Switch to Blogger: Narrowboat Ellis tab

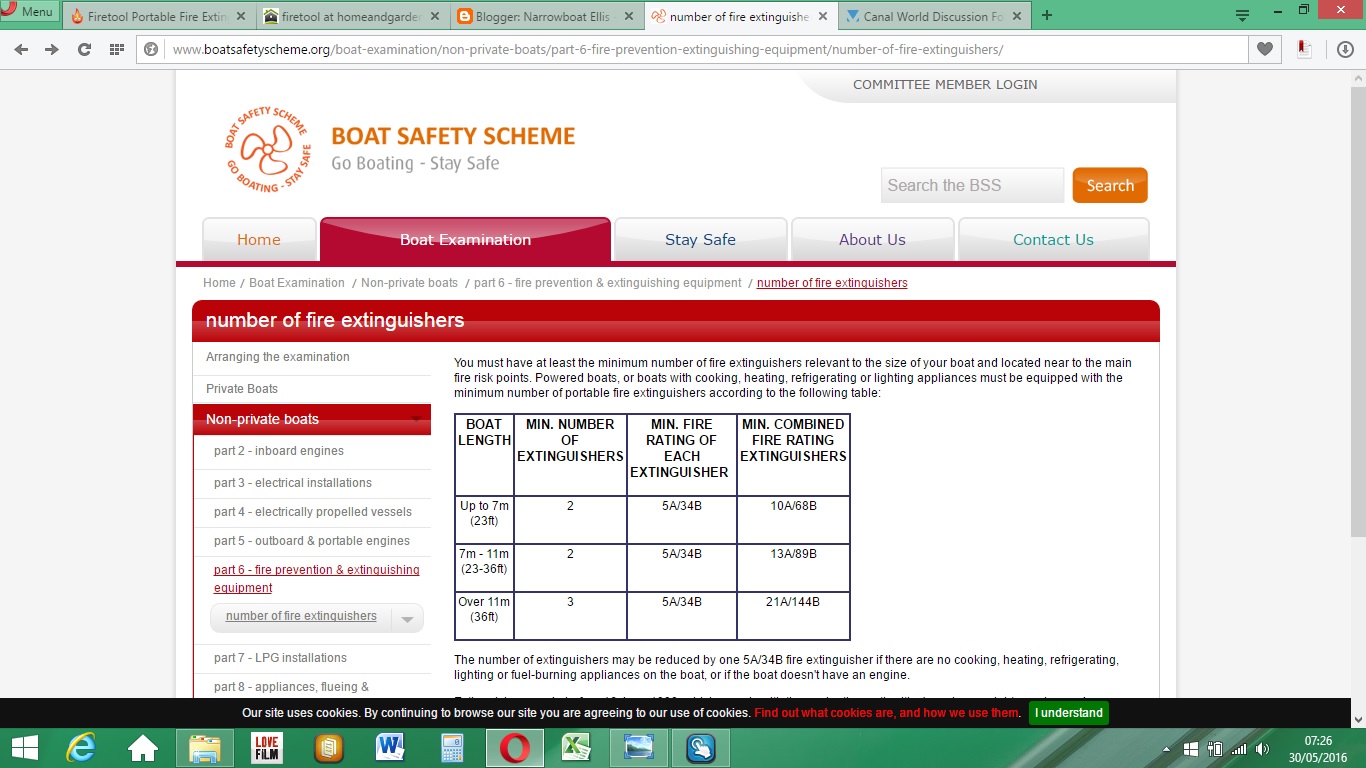pyautogui.click(x=546, y=16)
